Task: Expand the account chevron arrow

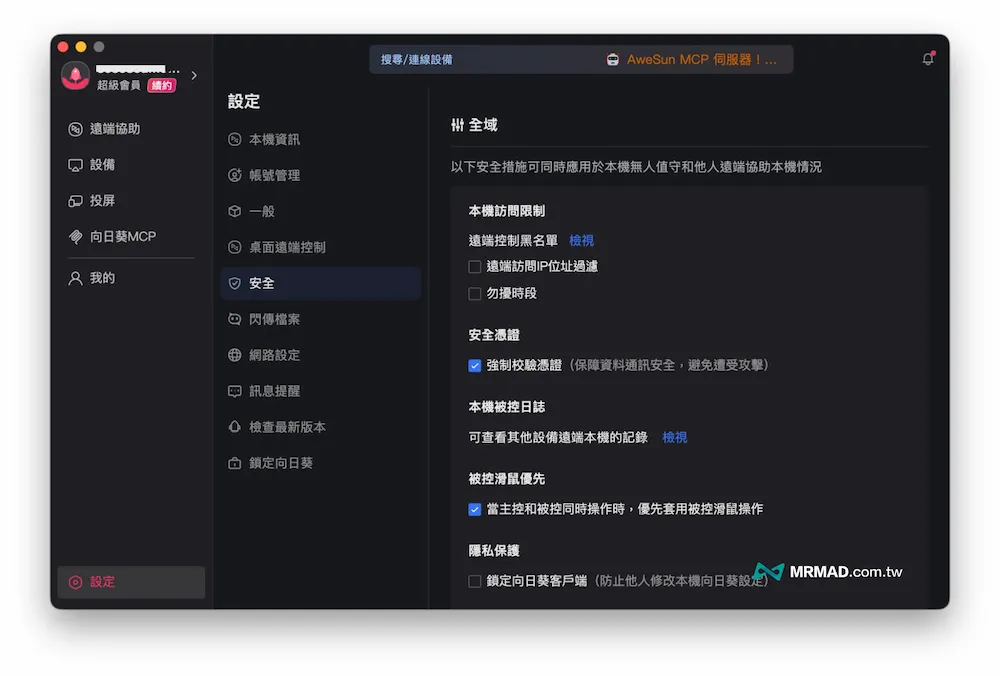Action: pyautogui.click(x=194, y=75)
